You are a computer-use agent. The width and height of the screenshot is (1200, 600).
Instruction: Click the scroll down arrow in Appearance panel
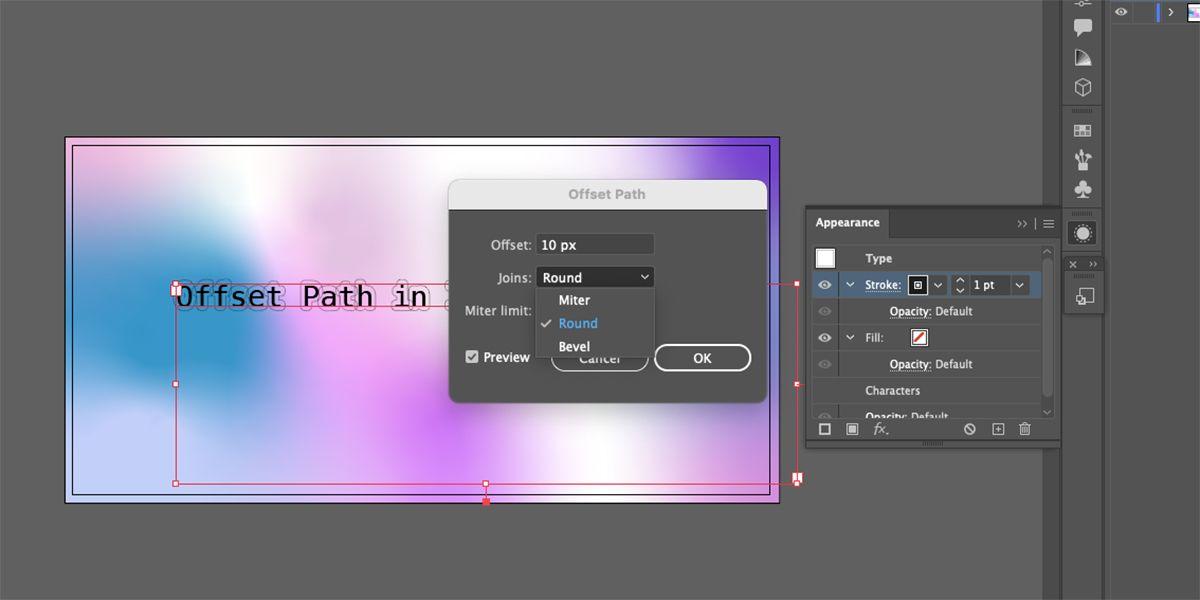coord(1047,411)
